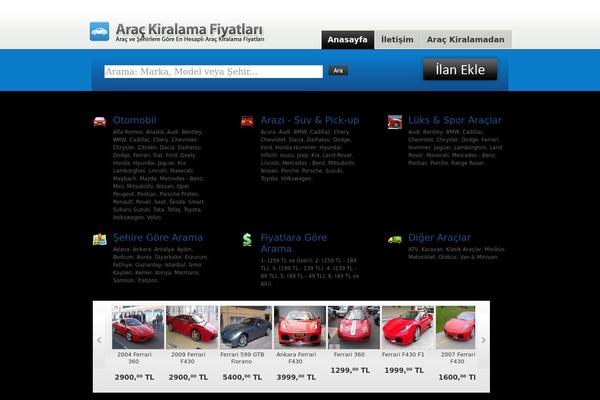Open the 2007 Ferrari F430 thumbnail
The height and width of the screenshot is (400, 600).
tap(455, 327)
